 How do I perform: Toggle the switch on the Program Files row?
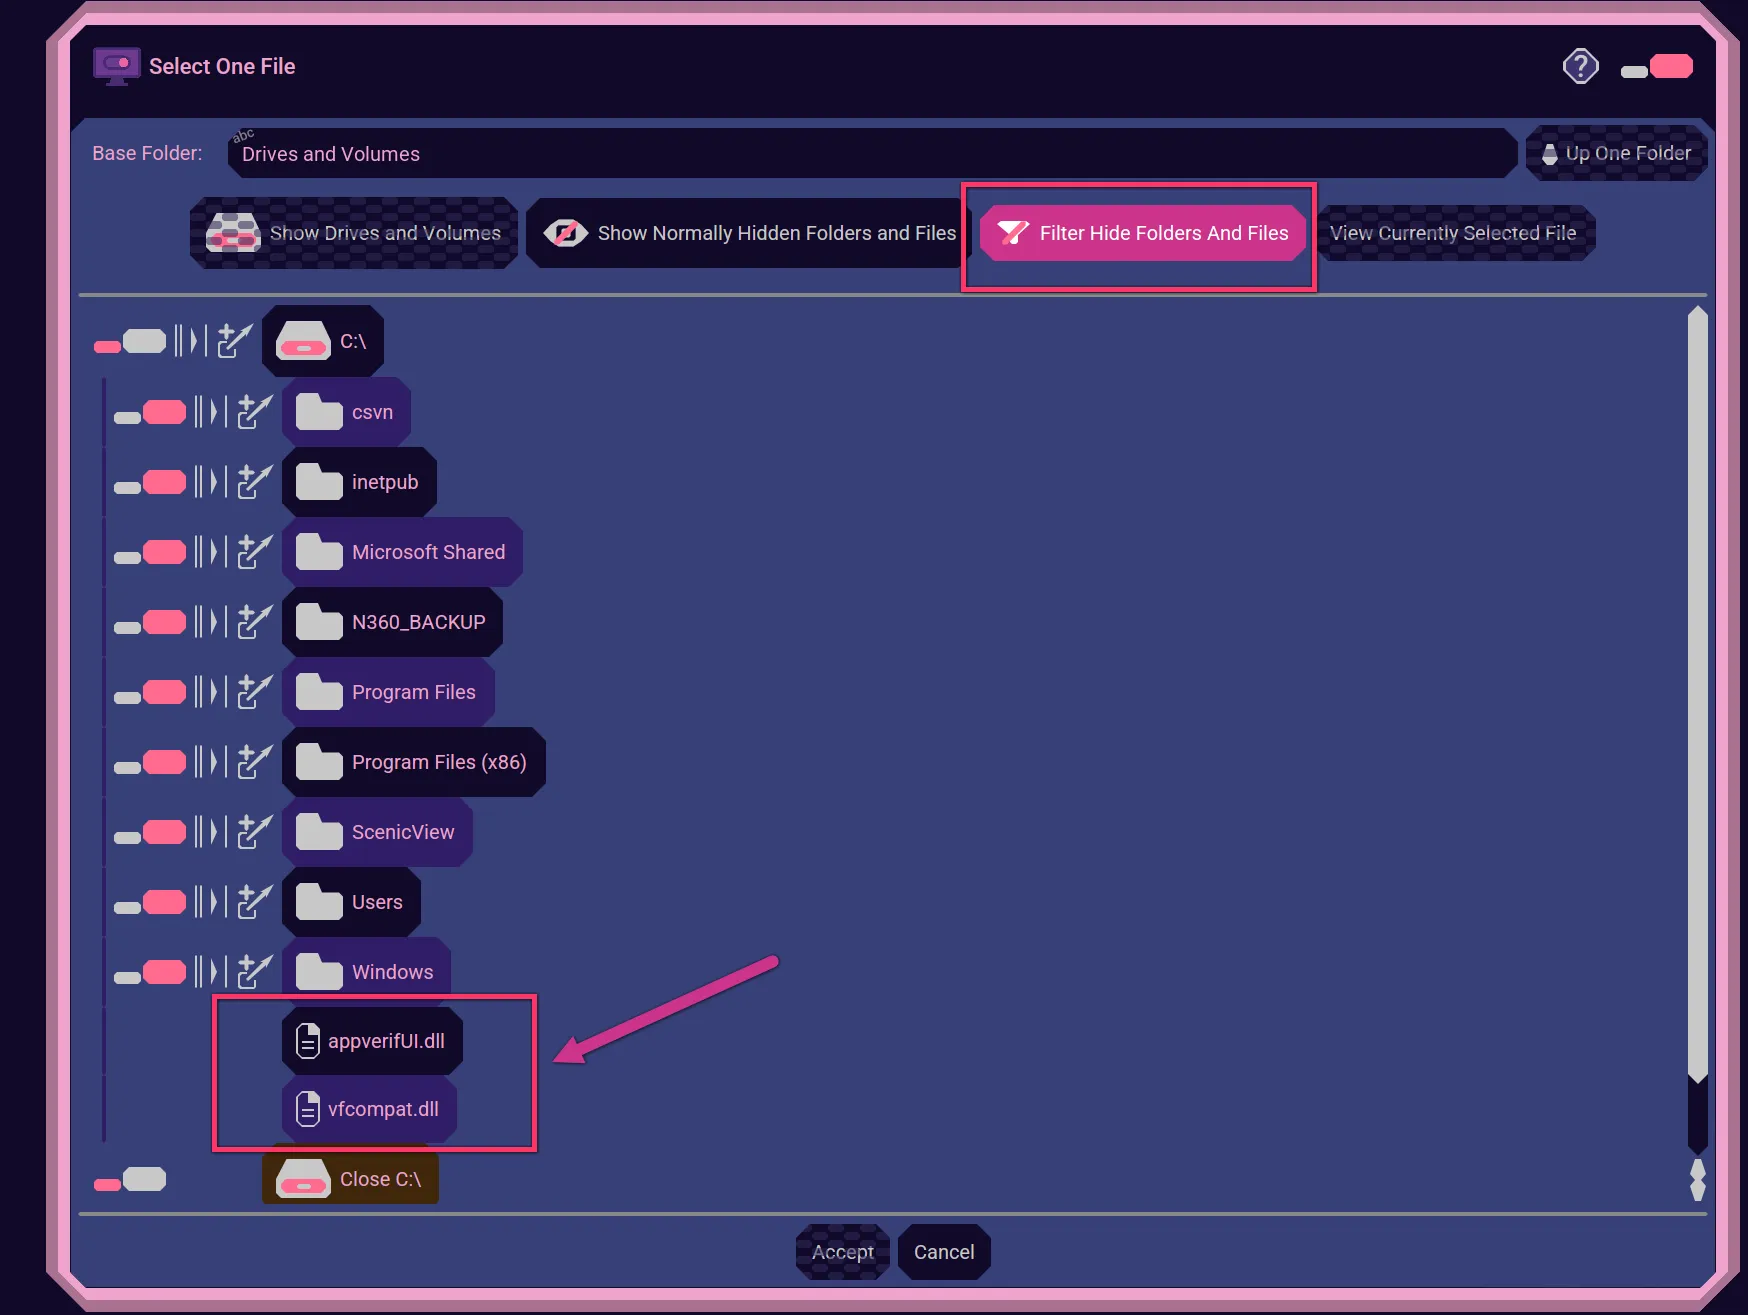pyautogui.click(x=150, y=692)
